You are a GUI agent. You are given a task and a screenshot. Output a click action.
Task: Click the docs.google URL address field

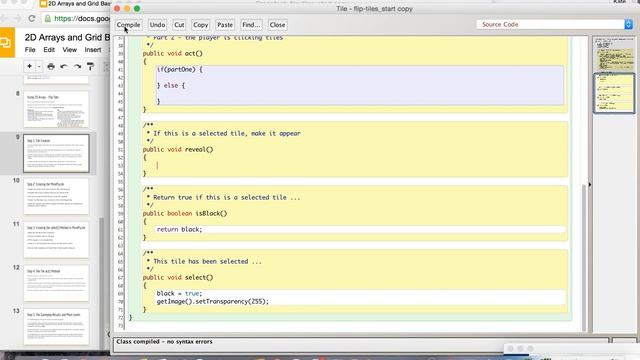pos(82,18)
